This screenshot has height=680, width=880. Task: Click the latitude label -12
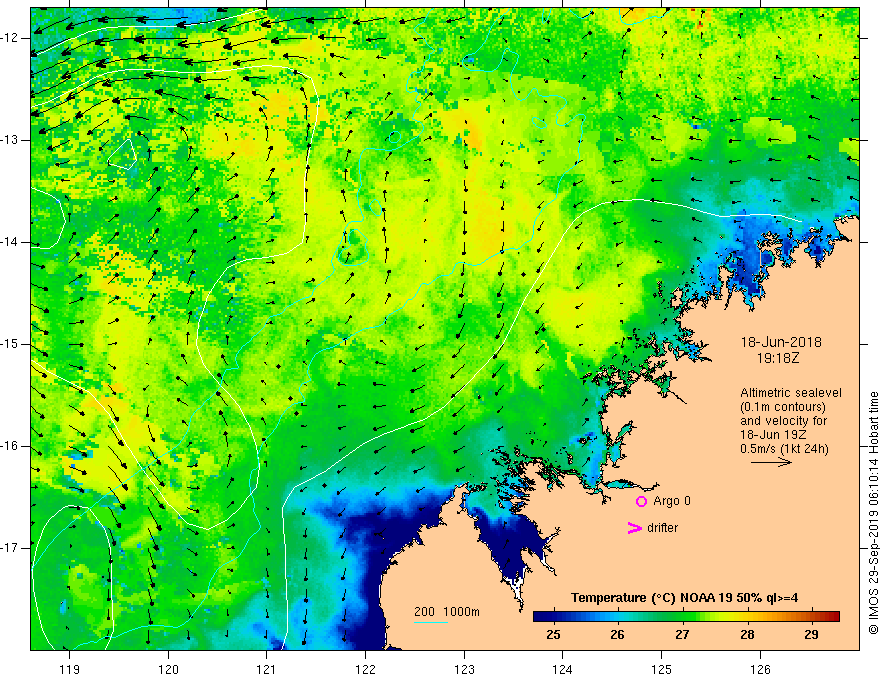pyautogui.click(x=11, y=38)
